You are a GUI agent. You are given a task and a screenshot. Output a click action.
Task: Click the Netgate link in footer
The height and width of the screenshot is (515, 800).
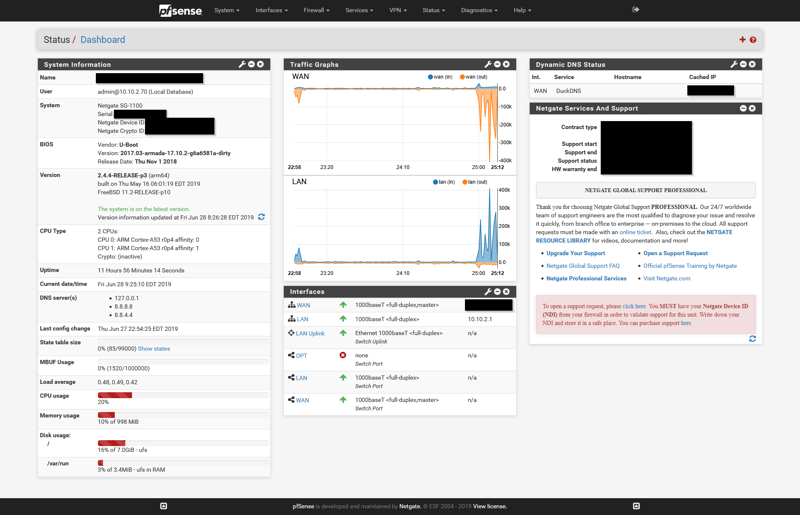(x=410, y=506)
